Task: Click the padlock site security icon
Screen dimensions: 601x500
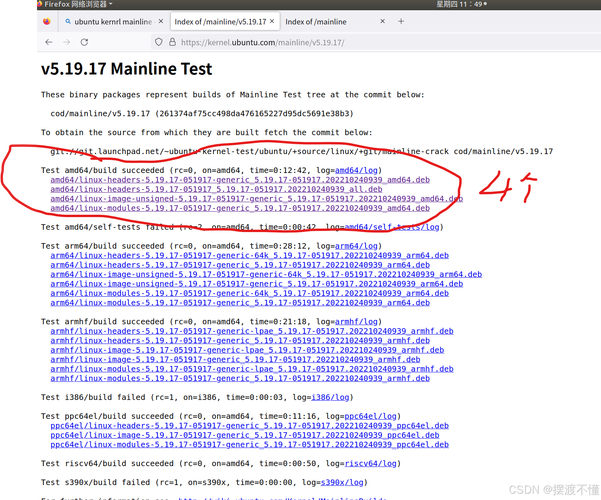Action: (x=172, y=42)
